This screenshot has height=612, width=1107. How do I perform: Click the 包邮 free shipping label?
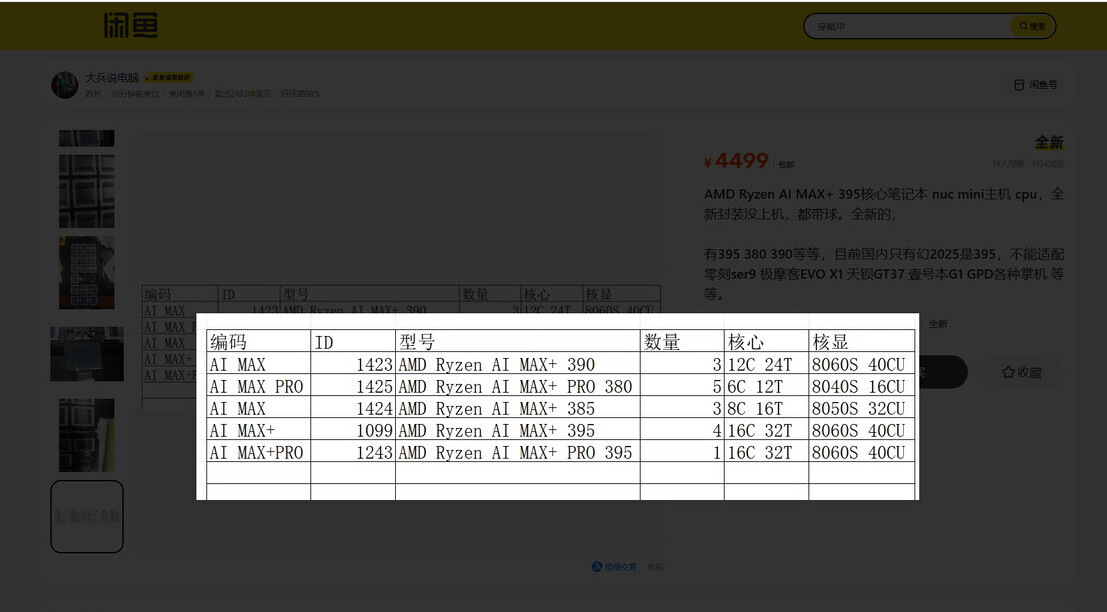pos(786,164)
